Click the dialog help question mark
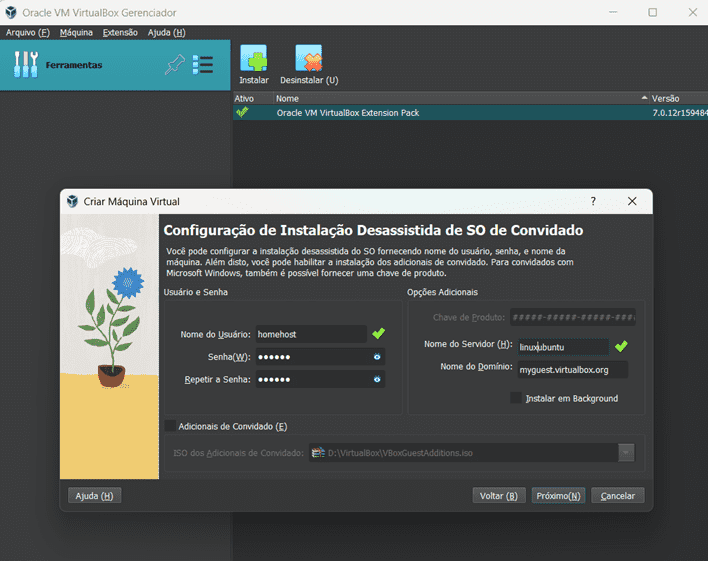 pos(593,201)
